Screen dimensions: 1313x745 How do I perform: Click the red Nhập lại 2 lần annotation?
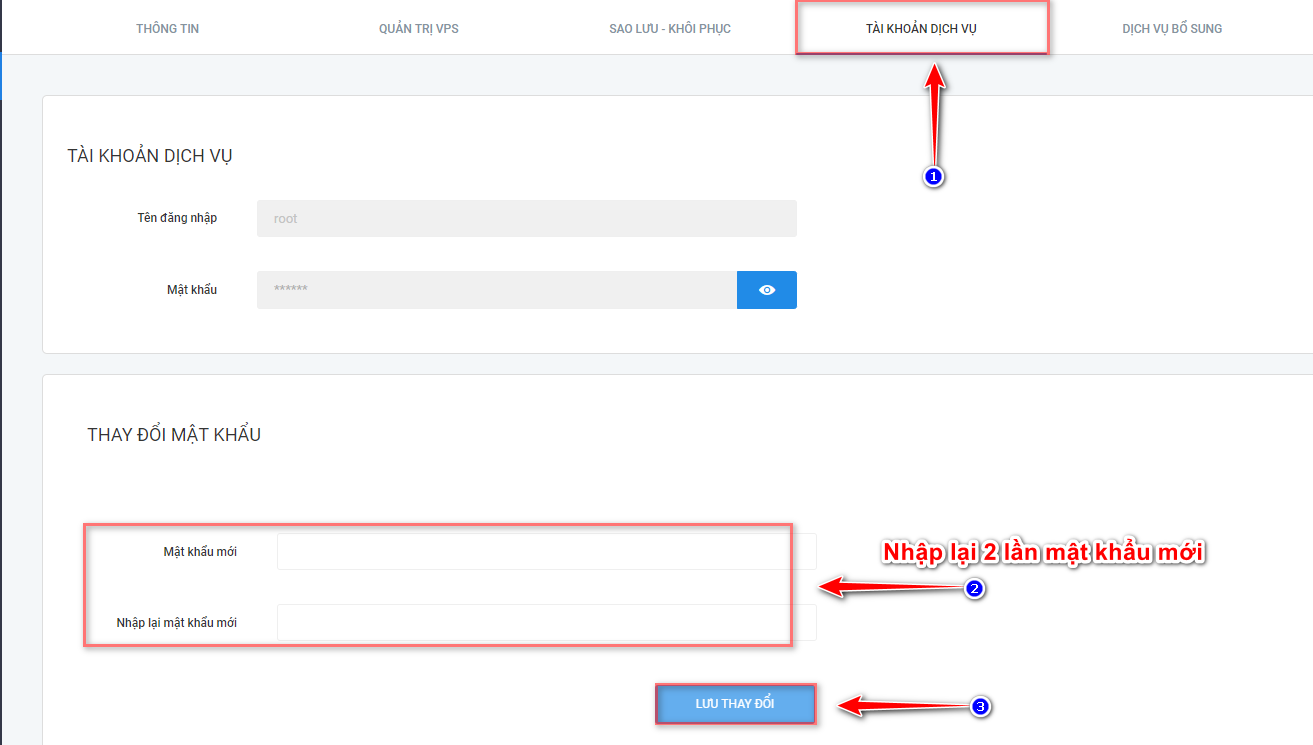tap(1043, 552)
